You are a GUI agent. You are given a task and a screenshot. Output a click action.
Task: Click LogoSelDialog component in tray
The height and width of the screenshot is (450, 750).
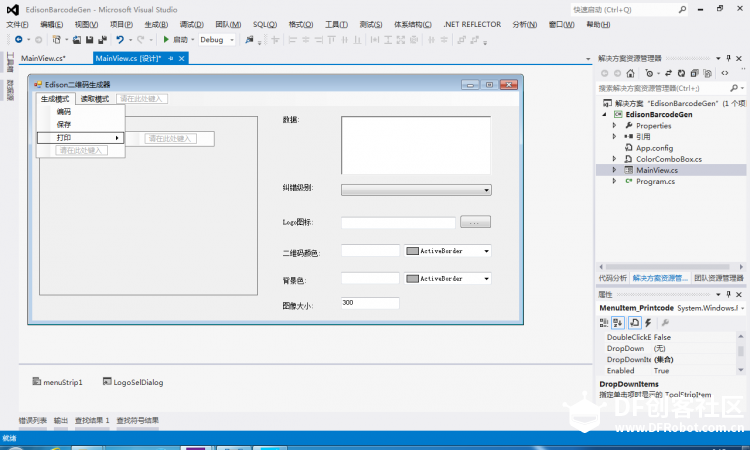point(133,382)
